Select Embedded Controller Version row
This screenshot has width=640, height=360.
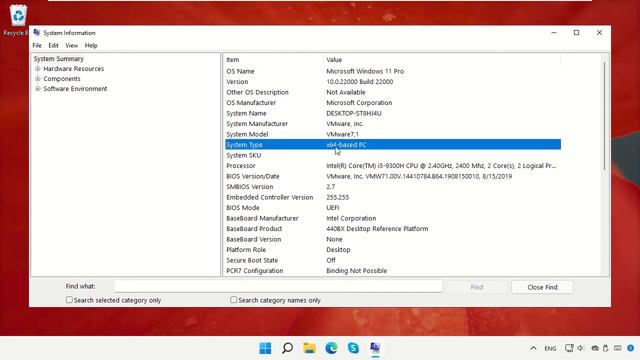point(393,197)
